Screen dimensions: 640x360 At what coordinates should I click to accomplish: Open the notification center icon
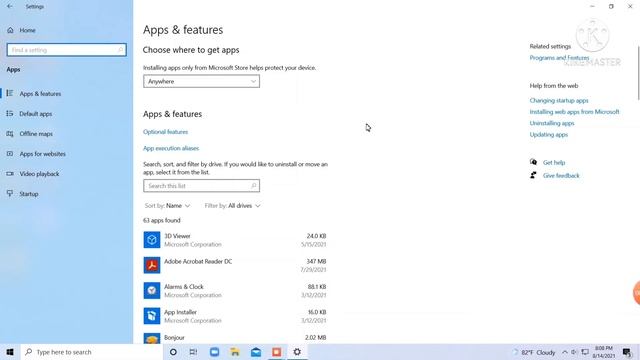pyautogui.click(x=627, y=352)
